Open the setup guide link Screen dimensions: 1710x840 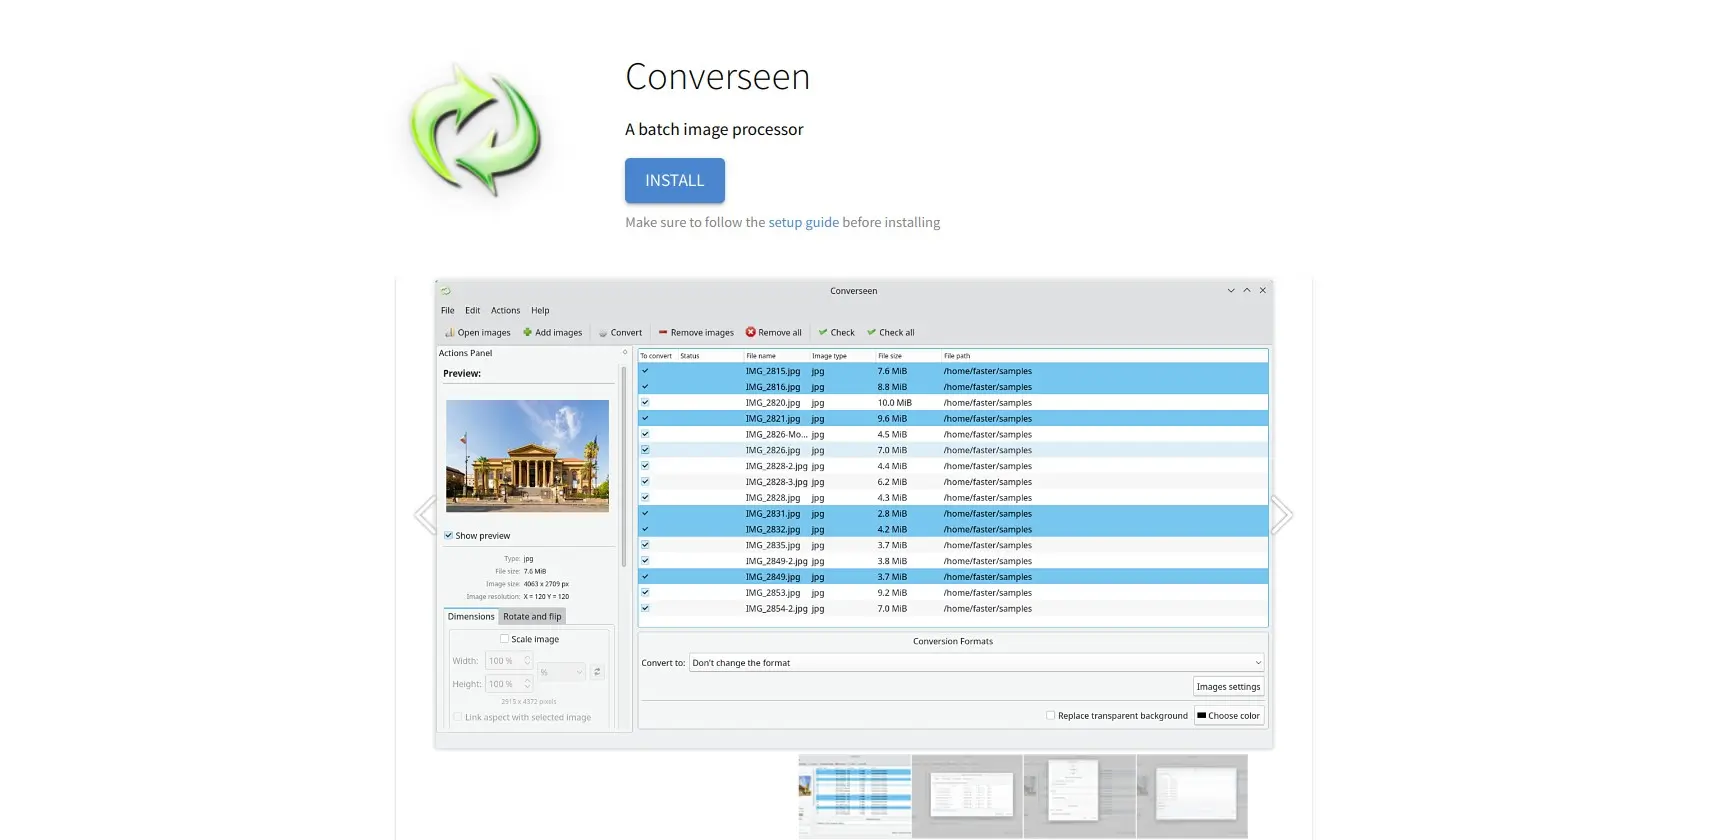click(803, 222)
